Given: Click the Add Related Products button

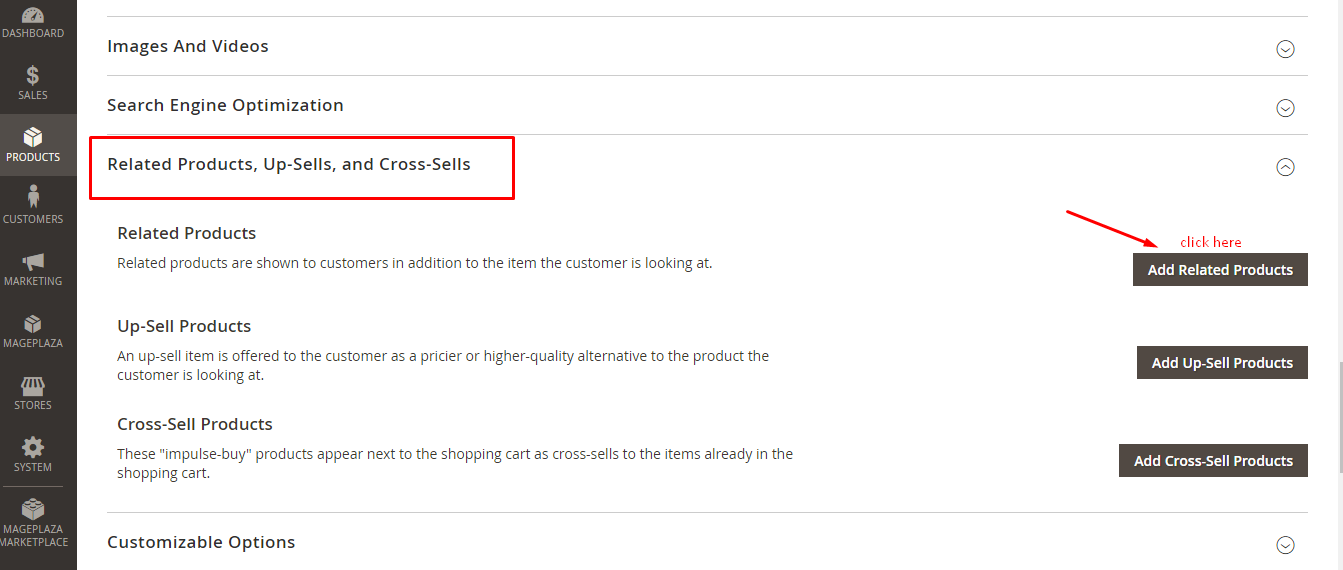Looking at the screenshot, I should [x=1220, y=270].
